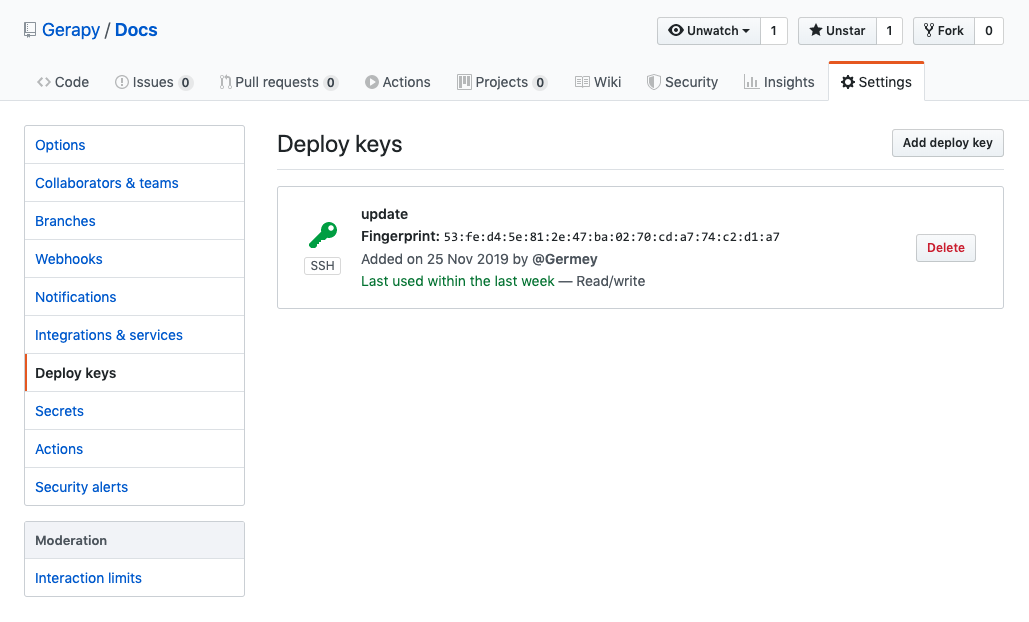1029x622 pixels.
Task: Open the Wiki tab
Action: 598,82
